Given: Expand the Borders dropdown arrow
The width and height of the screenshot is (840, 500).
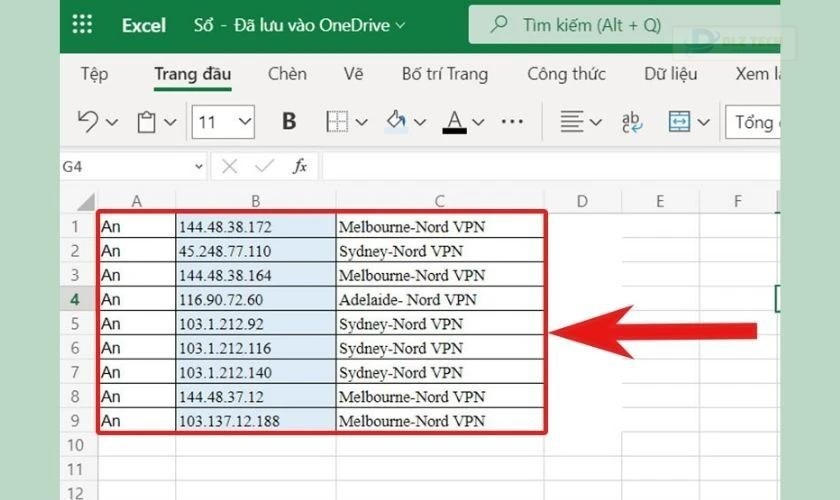Looking at the screenshot, I should (362, 123).
